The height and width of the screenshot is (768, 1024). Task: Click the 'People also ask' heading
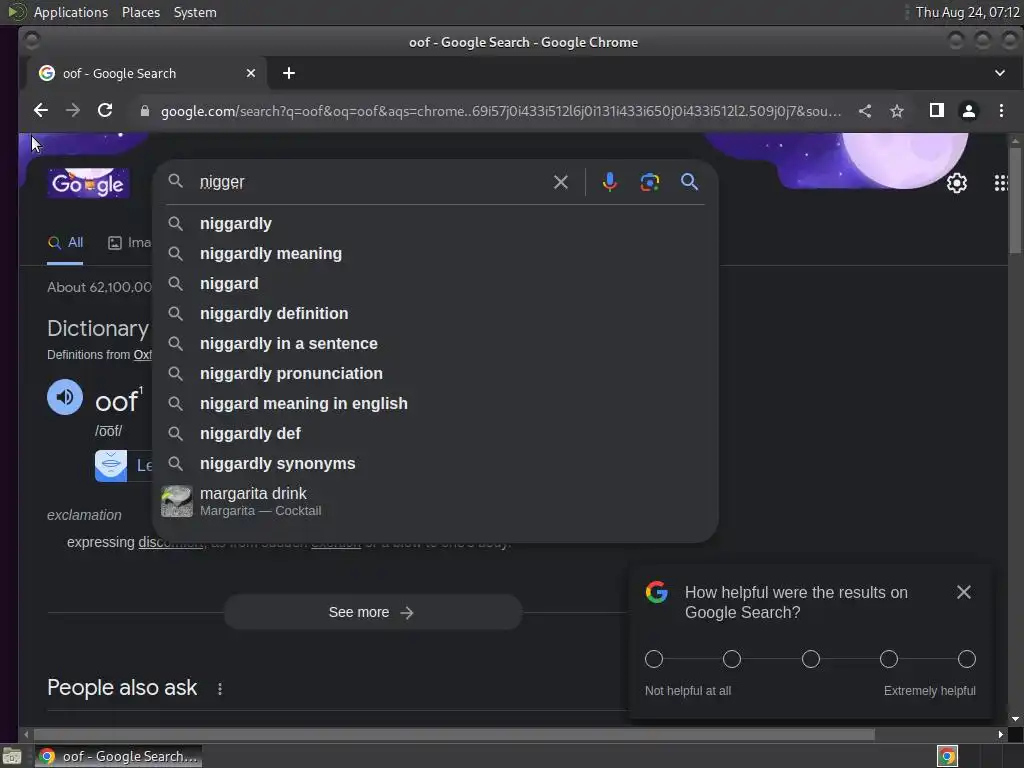coord(122,688)
